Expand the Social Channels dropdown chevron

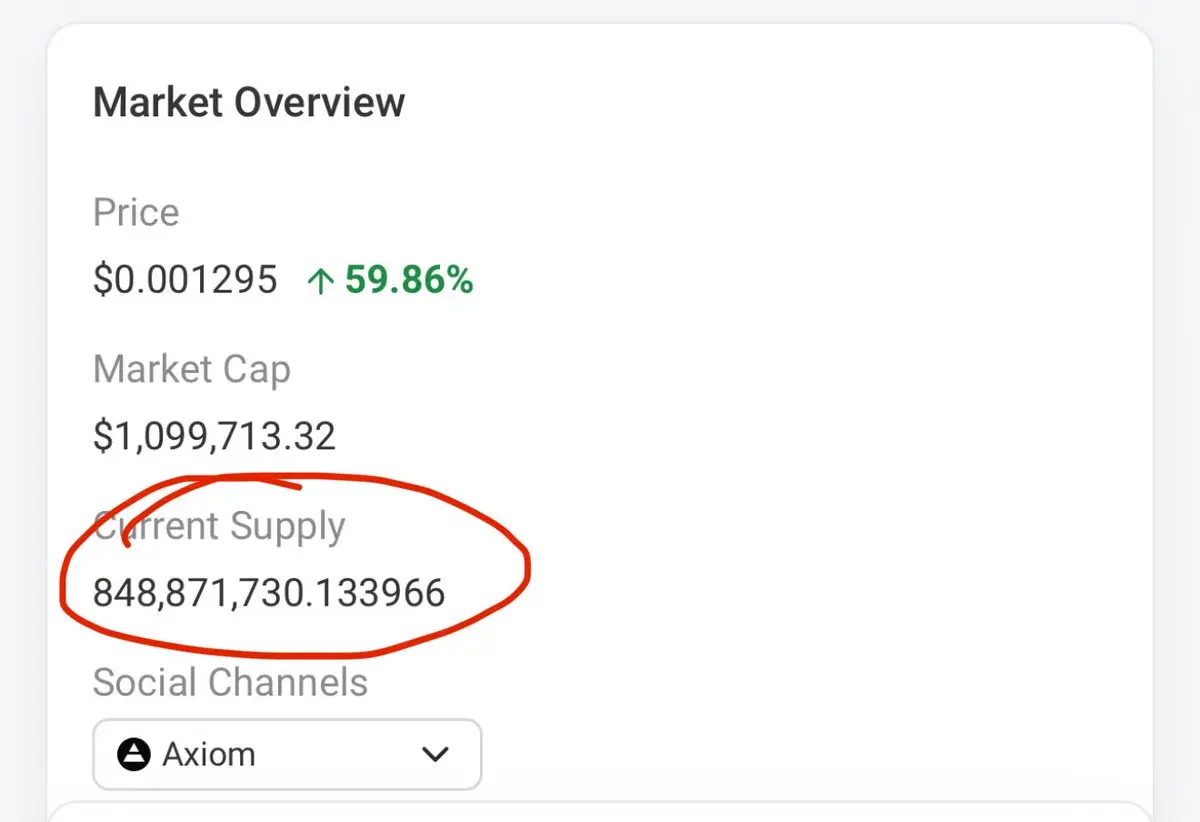435,754
